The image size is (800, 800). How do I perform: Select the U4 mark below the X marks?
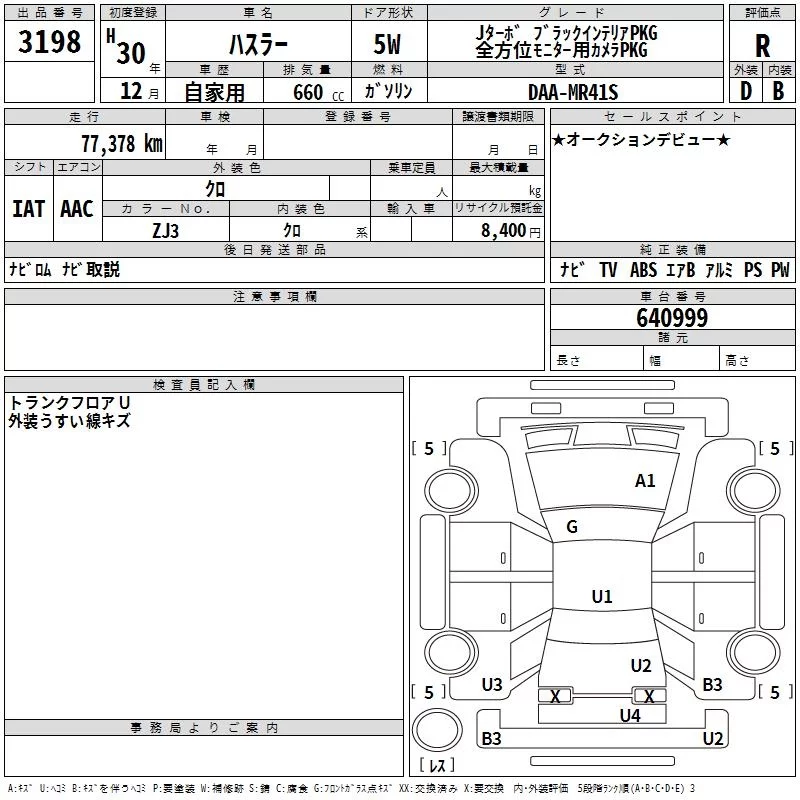[x=630, y=716]
